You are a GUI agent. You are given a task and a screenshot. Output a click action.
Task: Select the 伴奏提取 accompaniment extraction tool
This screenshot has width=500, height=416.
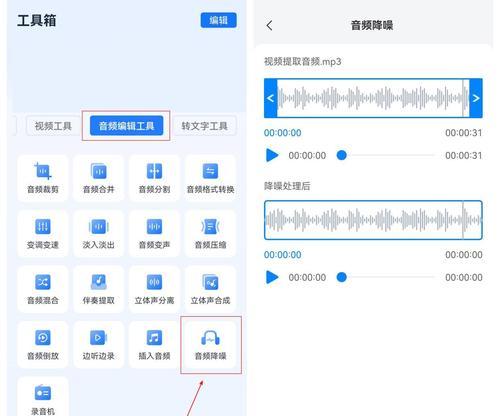point(99,289)
